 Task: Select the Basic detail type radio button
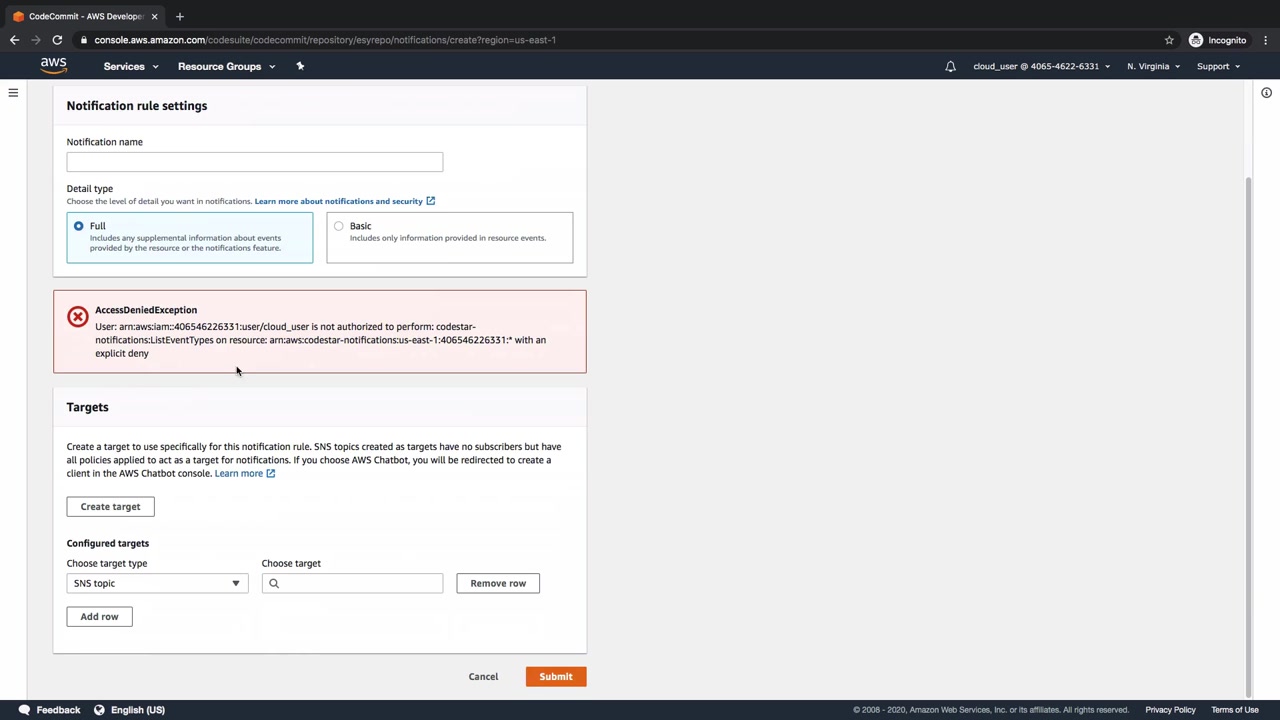[x=339, y=226]
